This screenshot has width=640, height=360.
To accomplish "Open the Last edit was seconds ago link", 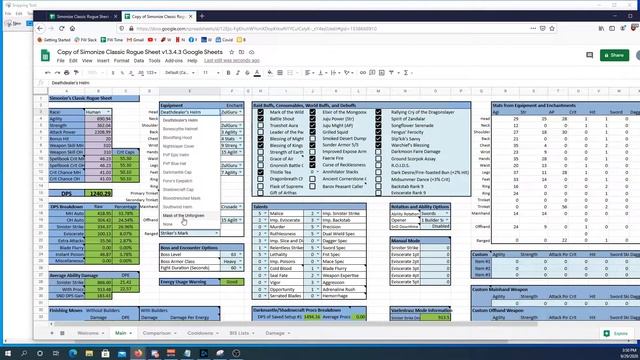I will pos(232,60).
